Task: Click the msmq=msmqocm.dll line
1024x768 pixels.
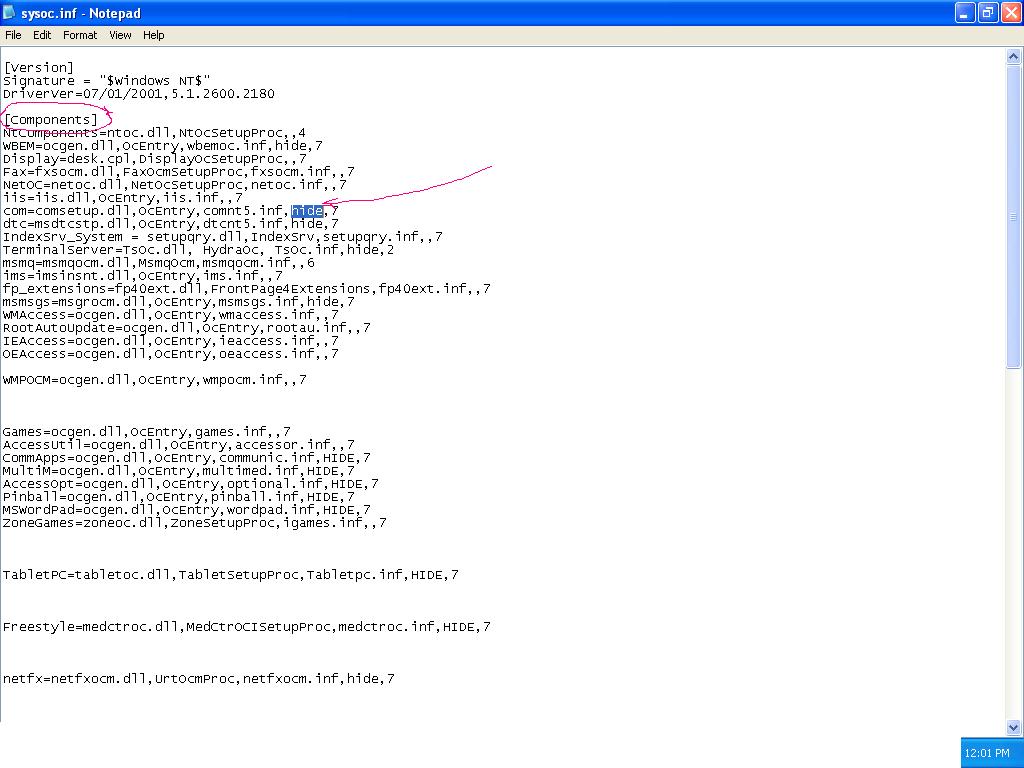Action: (x=159, y=263)
